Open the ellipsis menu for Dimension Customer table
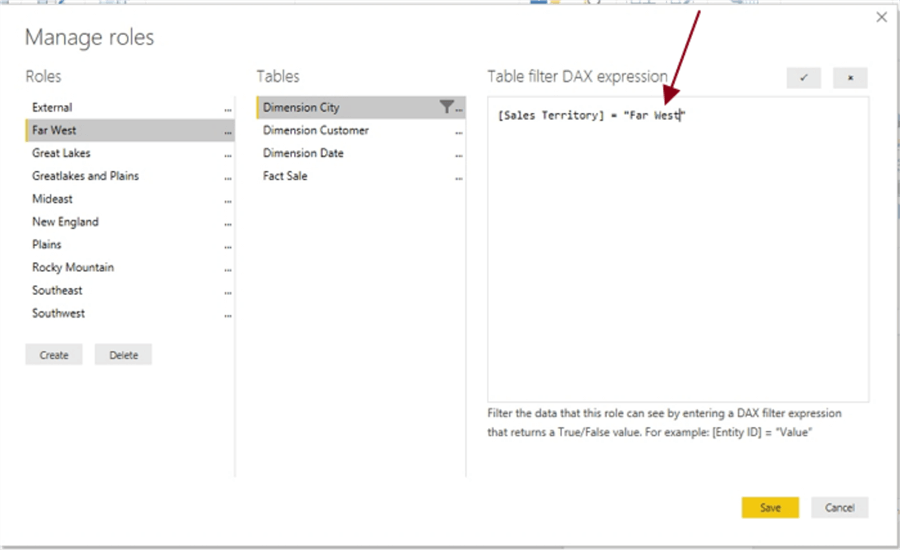 pyautogui.click(x=458, y=132)
